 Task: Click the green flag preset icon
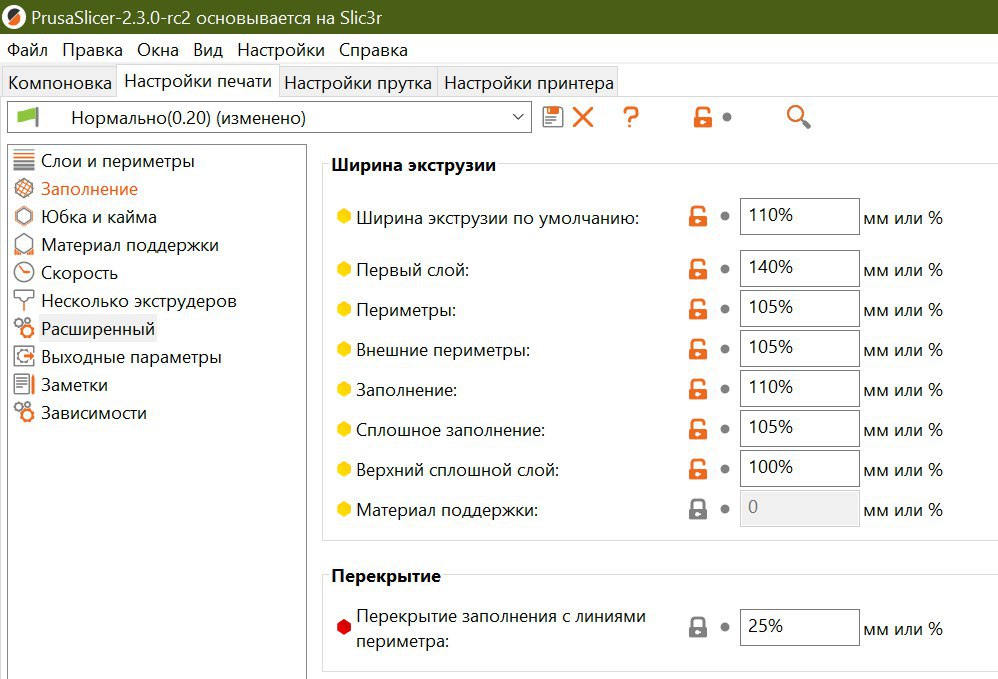(x=28, y=116)
